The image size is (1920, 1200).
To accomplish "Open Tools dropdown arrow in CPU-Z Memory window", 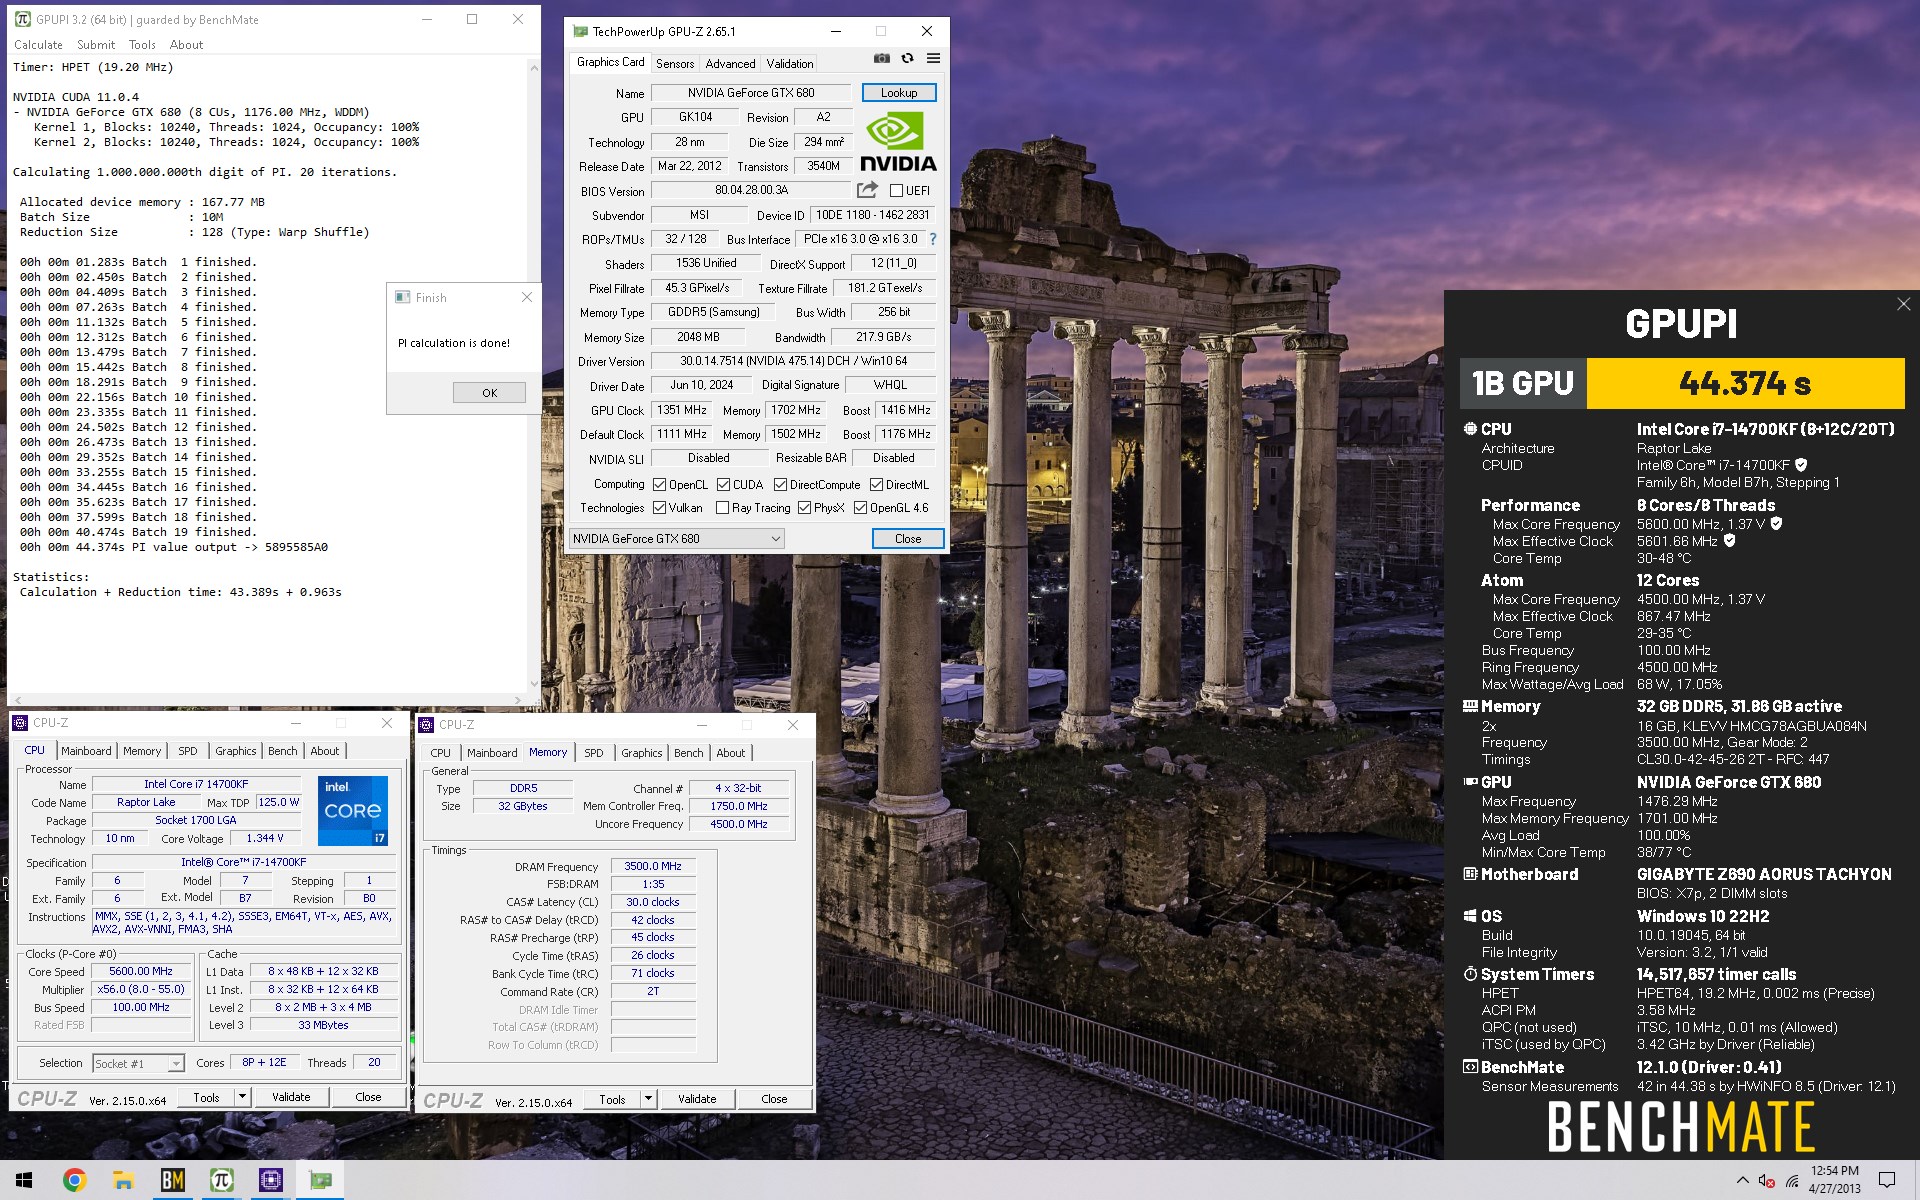I will (648, 1099).
